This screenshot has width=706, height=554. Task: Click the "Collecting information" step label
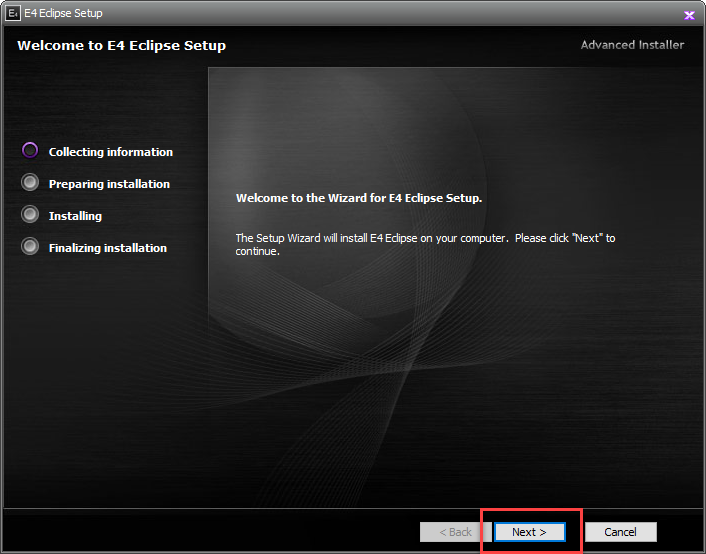tap(111, 152)
